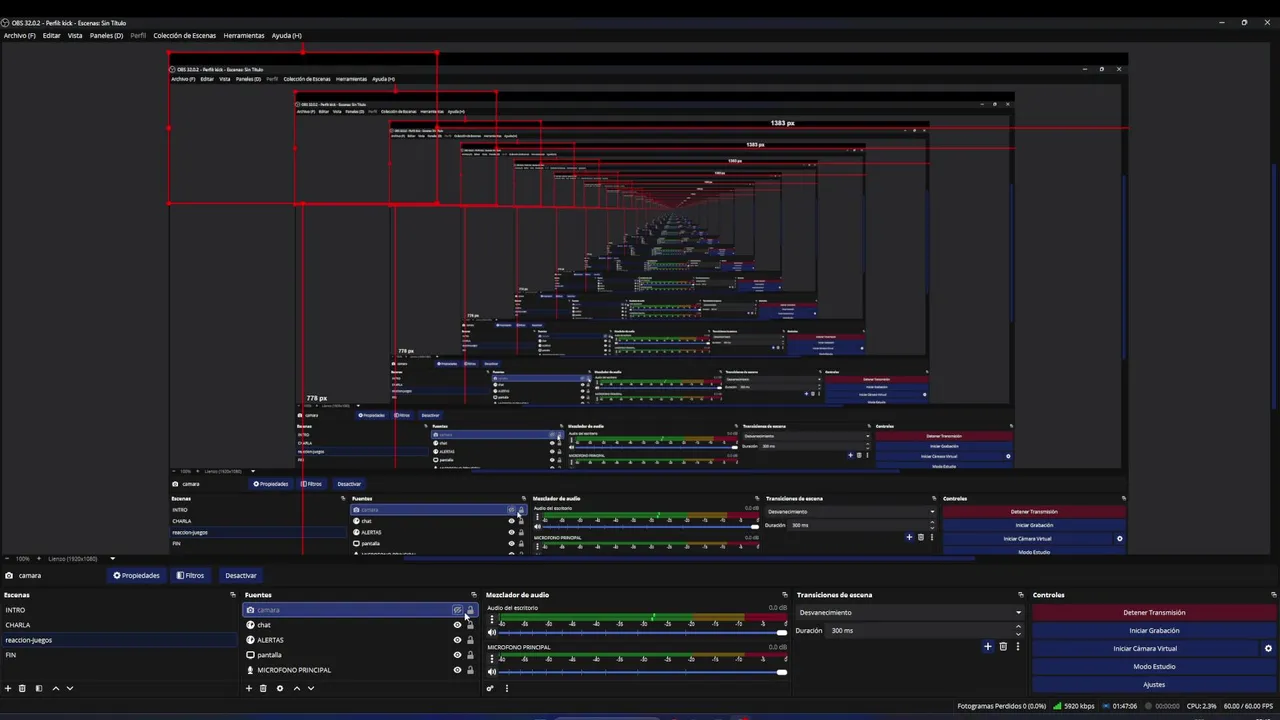This screenshot has height=720, width=1280.
Task: Open MICROFONO PRINCIPAL options menu dots
Action: [x=491, y=660]
